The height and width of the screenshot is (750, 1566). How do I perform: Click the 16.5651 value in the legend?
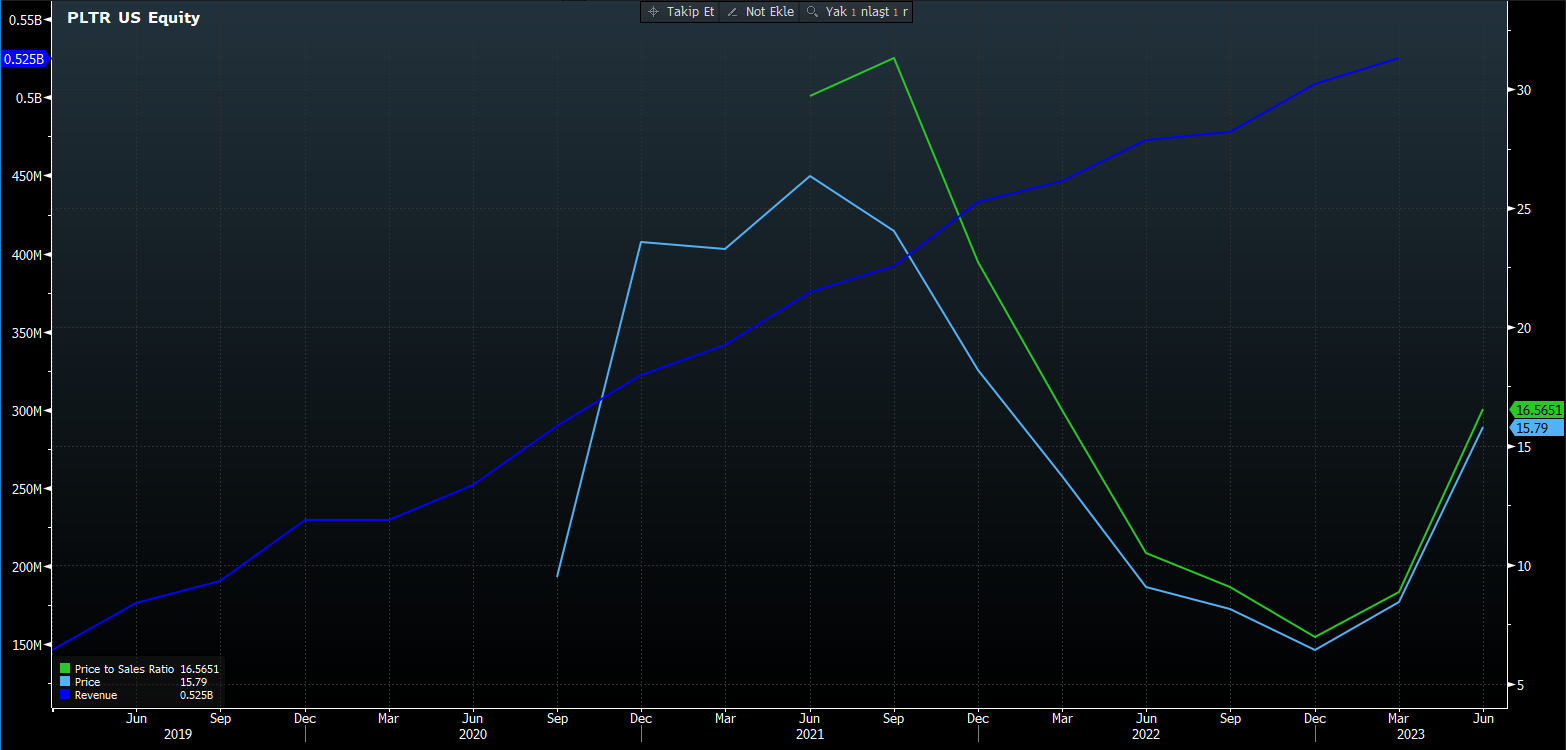click(x=199, y=668)
